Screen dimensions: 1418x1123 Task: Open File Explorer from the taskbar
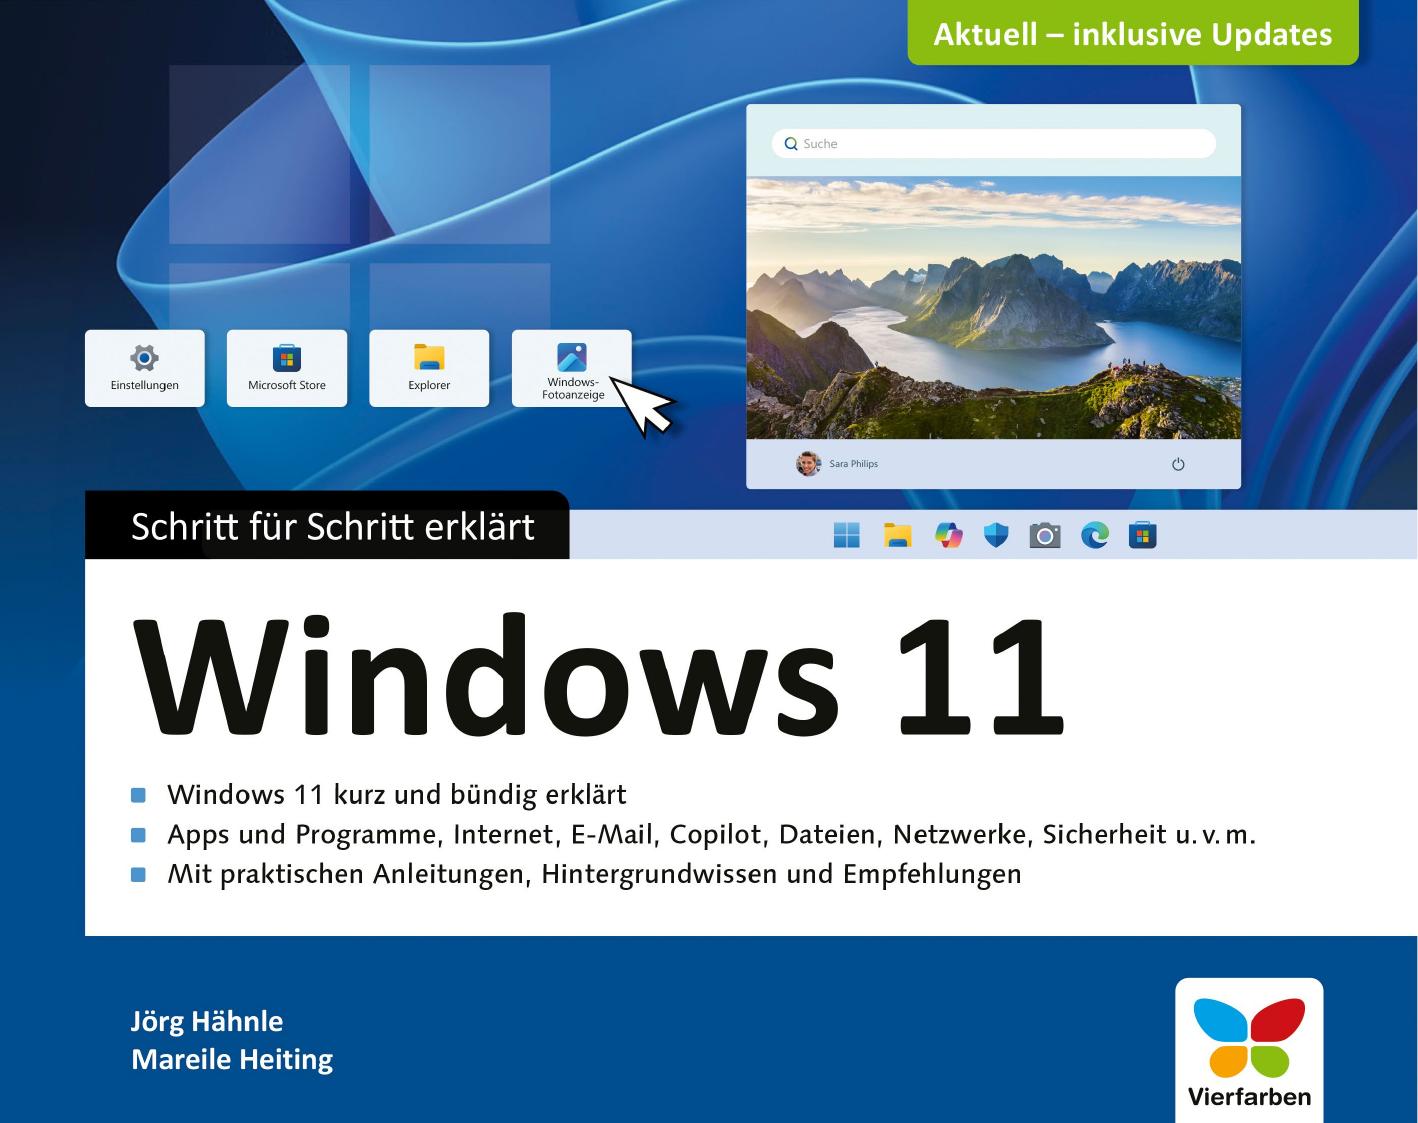pyautogui.click(x=898, y=536)
